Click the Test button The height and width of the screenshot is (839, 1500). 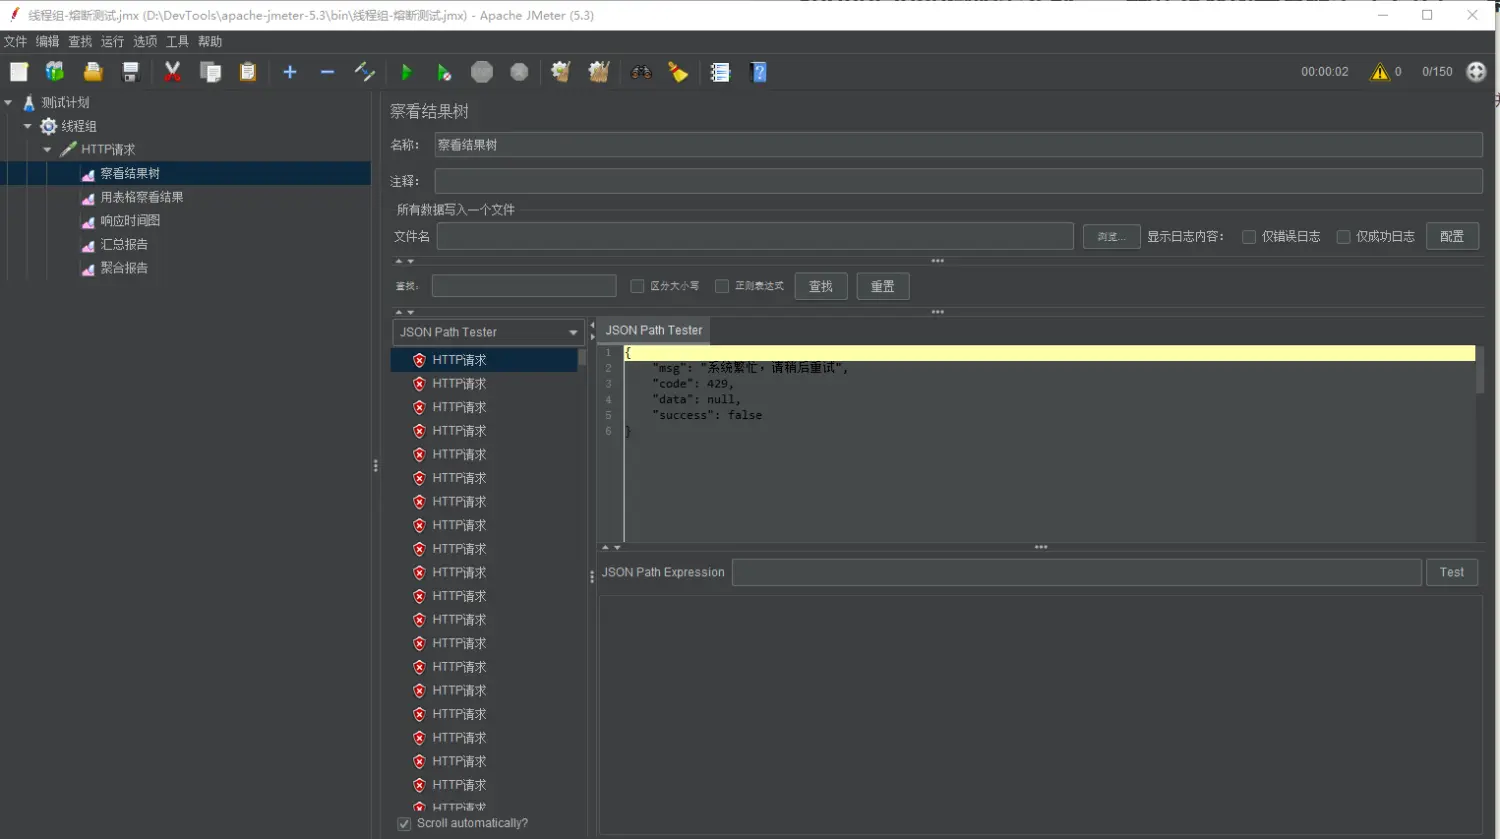pyautogui.click(x=1451, y=572)
